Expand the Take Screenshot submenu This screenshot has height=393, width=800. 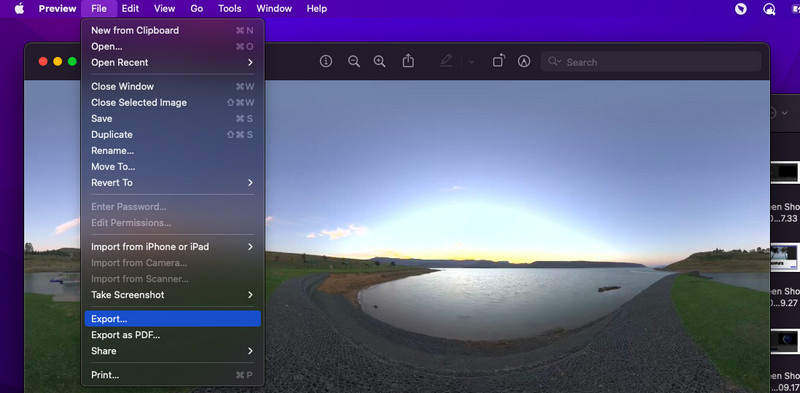[172, 294]
